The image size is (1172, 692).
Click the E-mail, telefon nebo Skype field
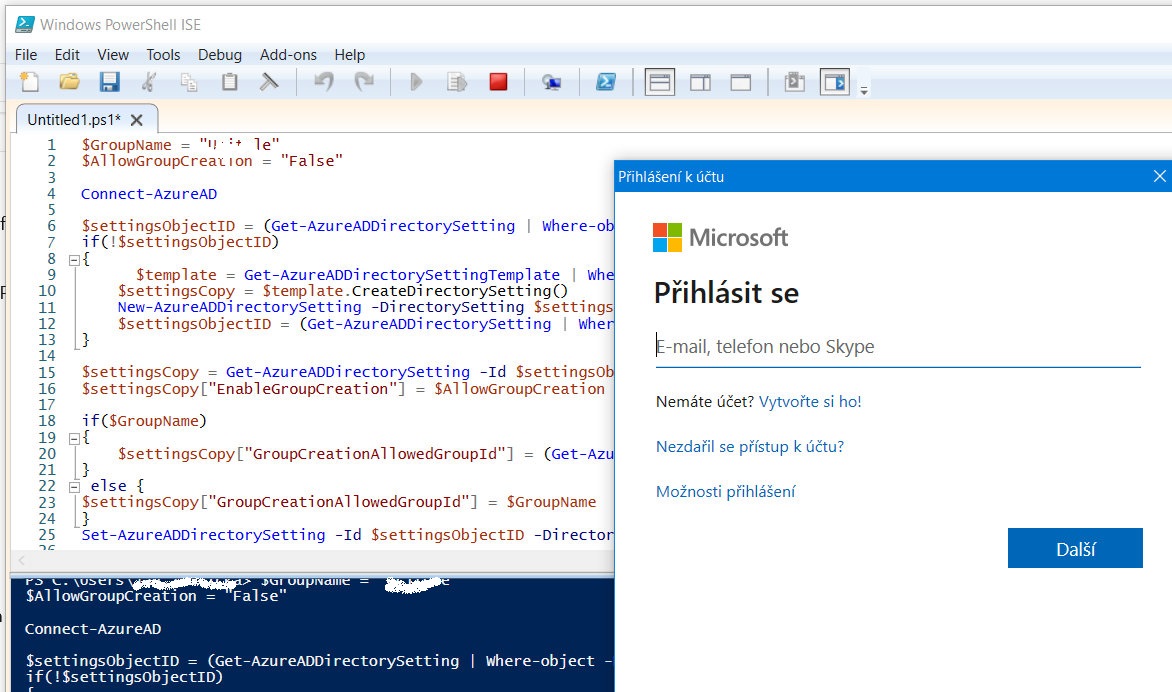click(x=898, y=347)
